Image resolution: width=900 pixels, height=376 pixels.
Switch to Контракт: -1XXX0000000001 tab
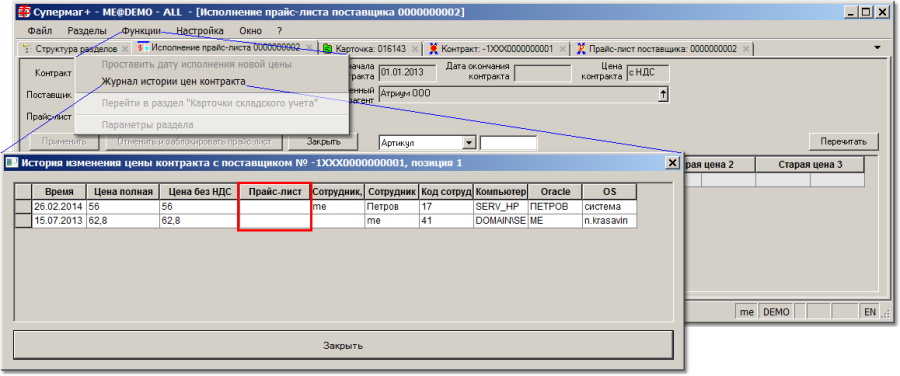click(499, 49)
